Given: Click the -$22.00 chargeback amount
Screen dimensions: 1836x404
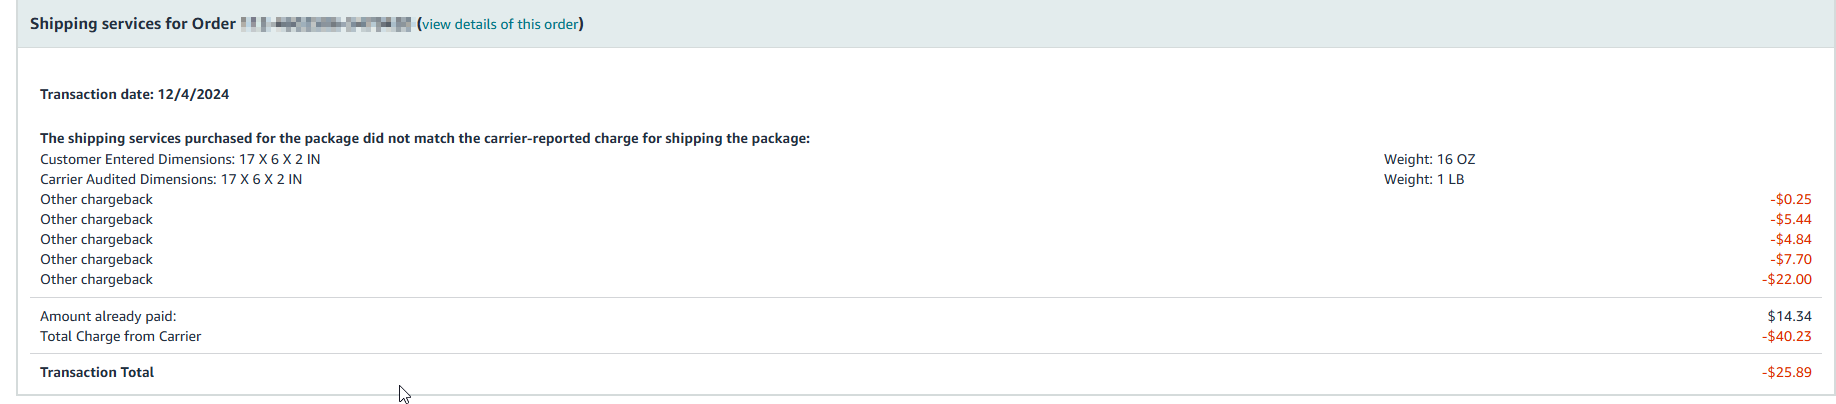Looking at the screenshot, I should click(1786, 279).
